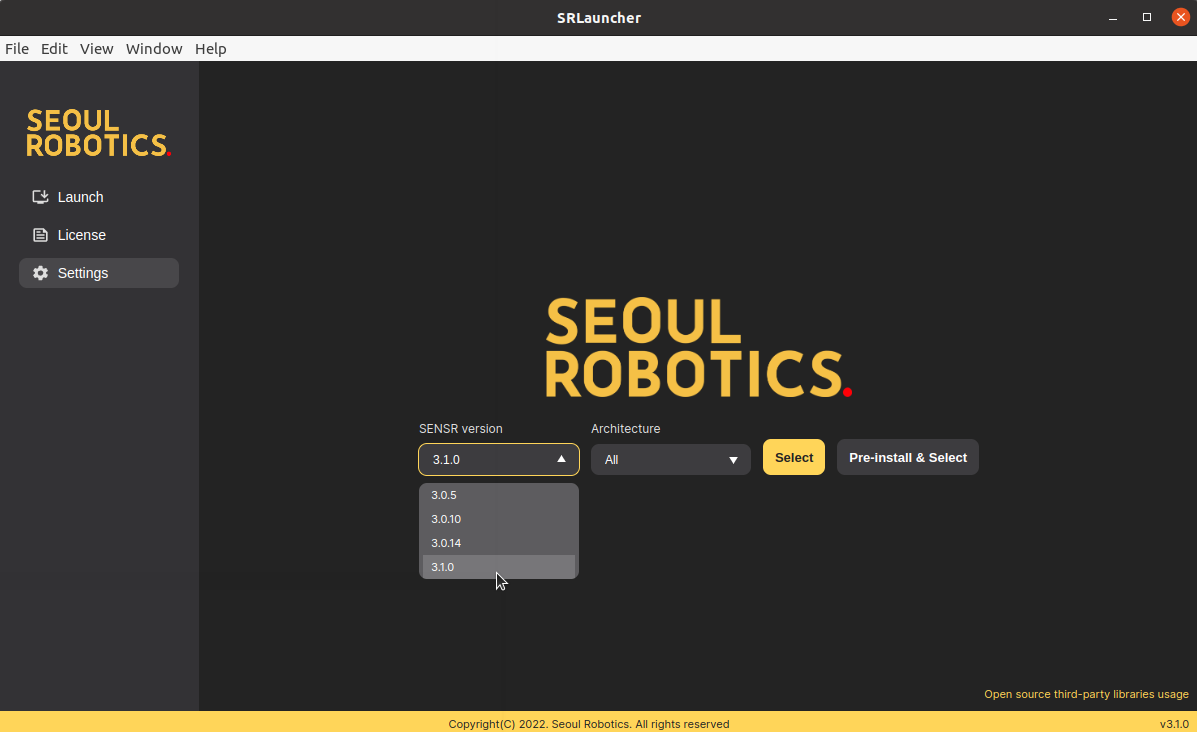Viewport: 1197px width, 732px height.
Task: Go to the Settings page
Action: tap(99, 273)
